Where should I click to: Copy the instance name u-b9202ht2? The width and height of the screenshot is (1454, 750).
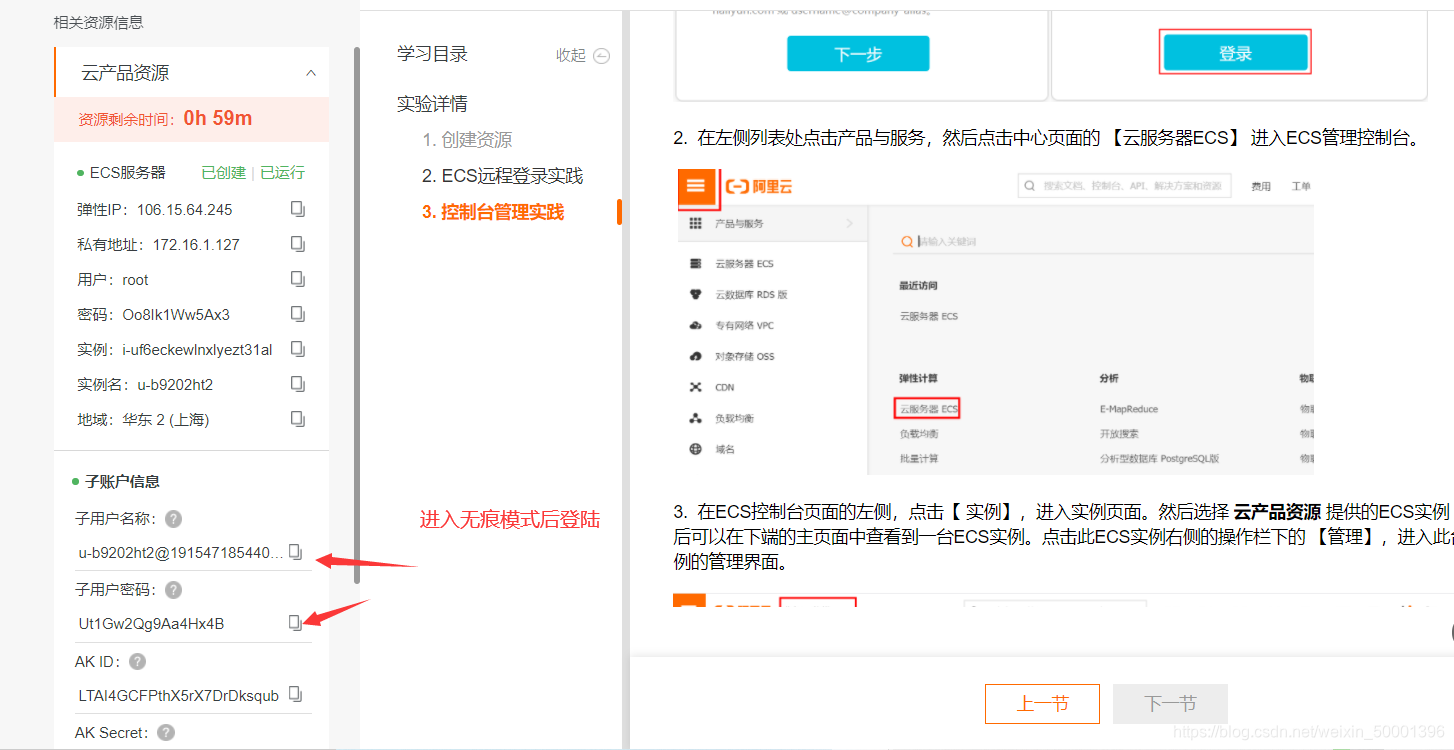point(297,384)
